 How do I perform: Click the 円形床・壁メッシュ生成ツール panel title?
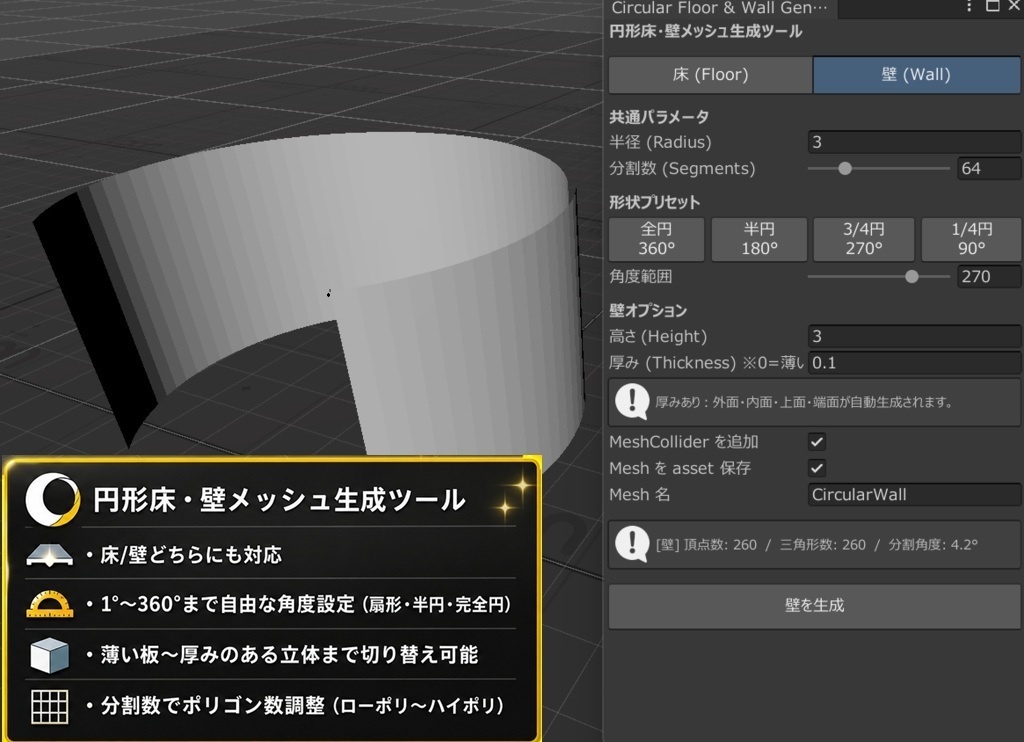pyautogui.click(x=705, y=31)
